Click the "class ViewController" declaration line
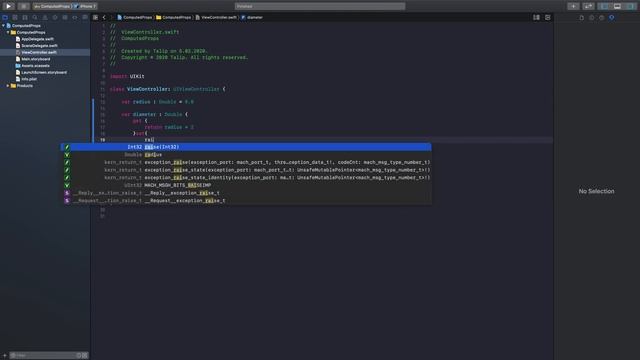 pos(167,89)
